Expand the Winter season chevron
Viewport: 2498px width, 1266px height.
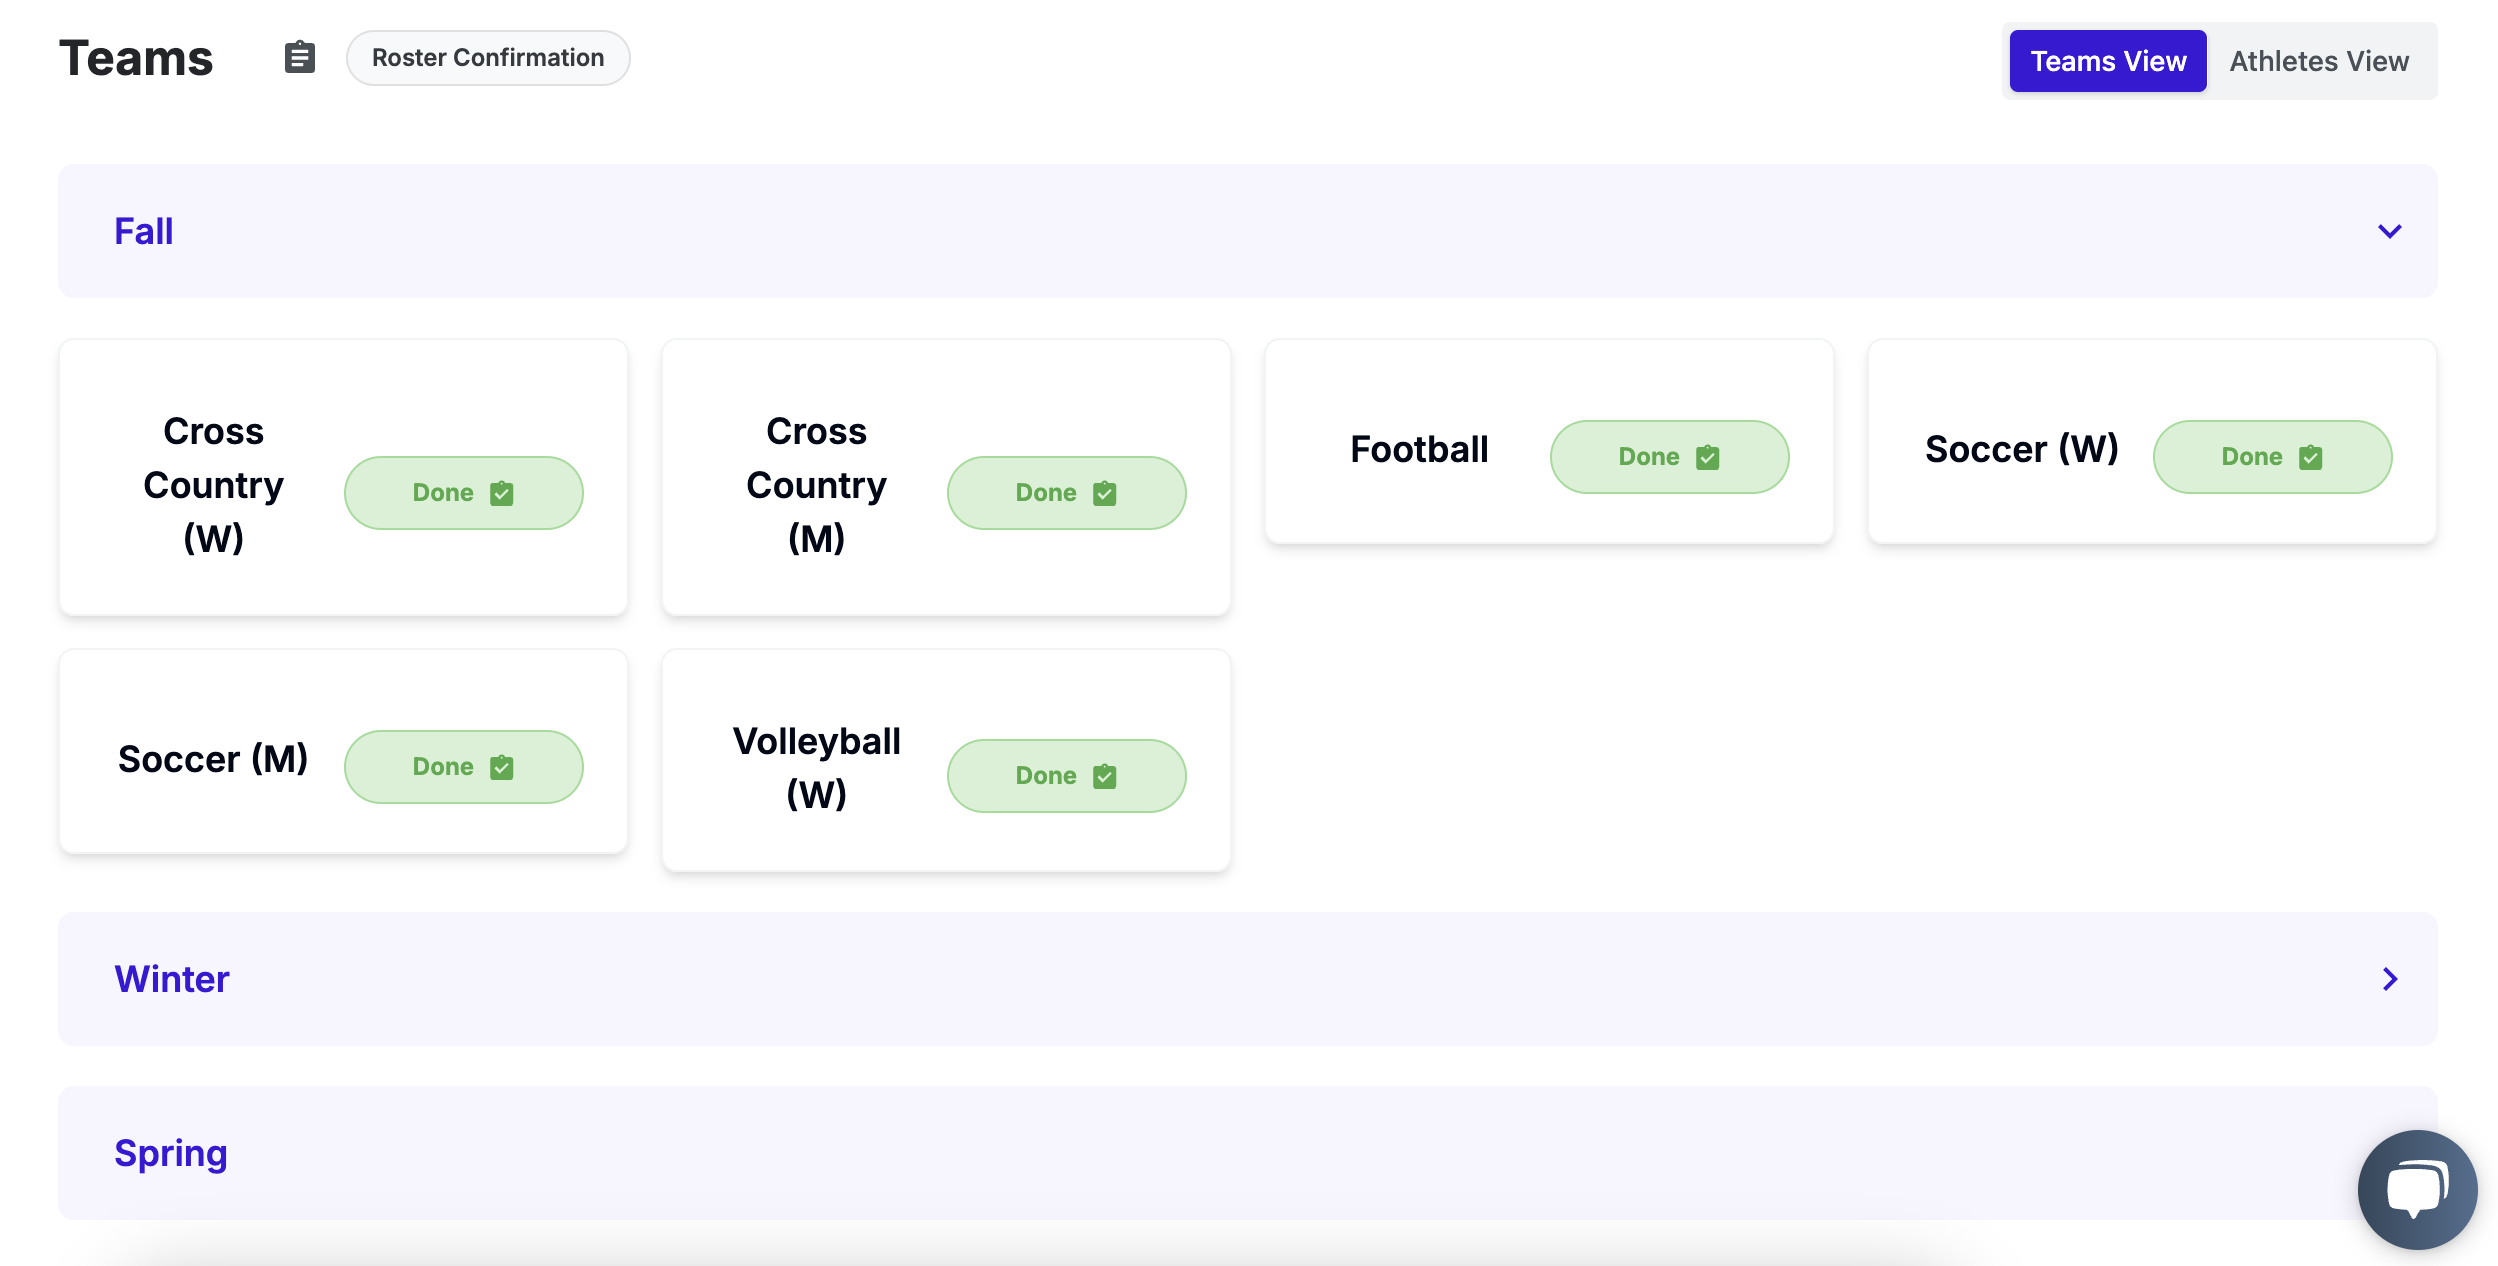point(2389,979)
